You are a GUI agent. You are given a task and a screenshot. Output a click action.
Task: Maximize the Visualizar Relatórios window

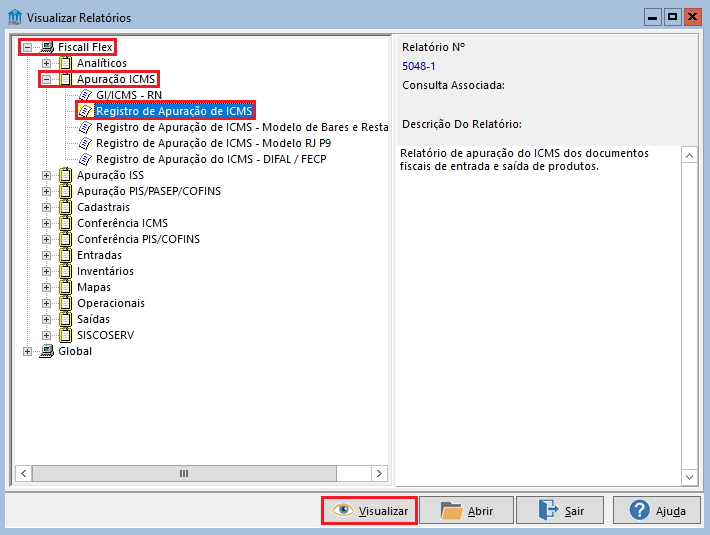pos(672,18)
